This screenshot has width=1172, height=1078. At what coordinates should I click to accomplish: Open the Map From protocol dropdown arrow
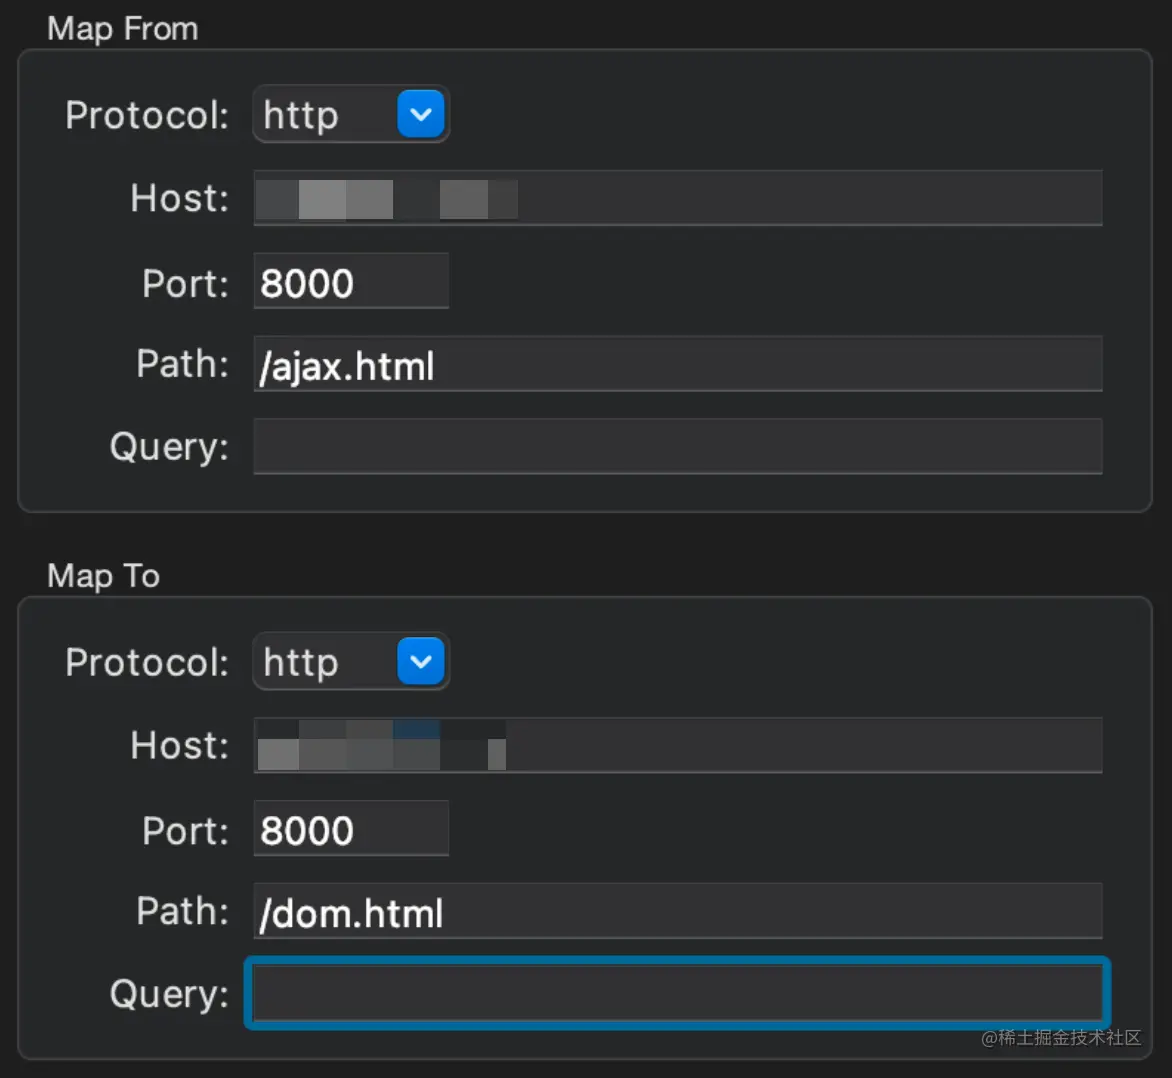click(421, 114)
